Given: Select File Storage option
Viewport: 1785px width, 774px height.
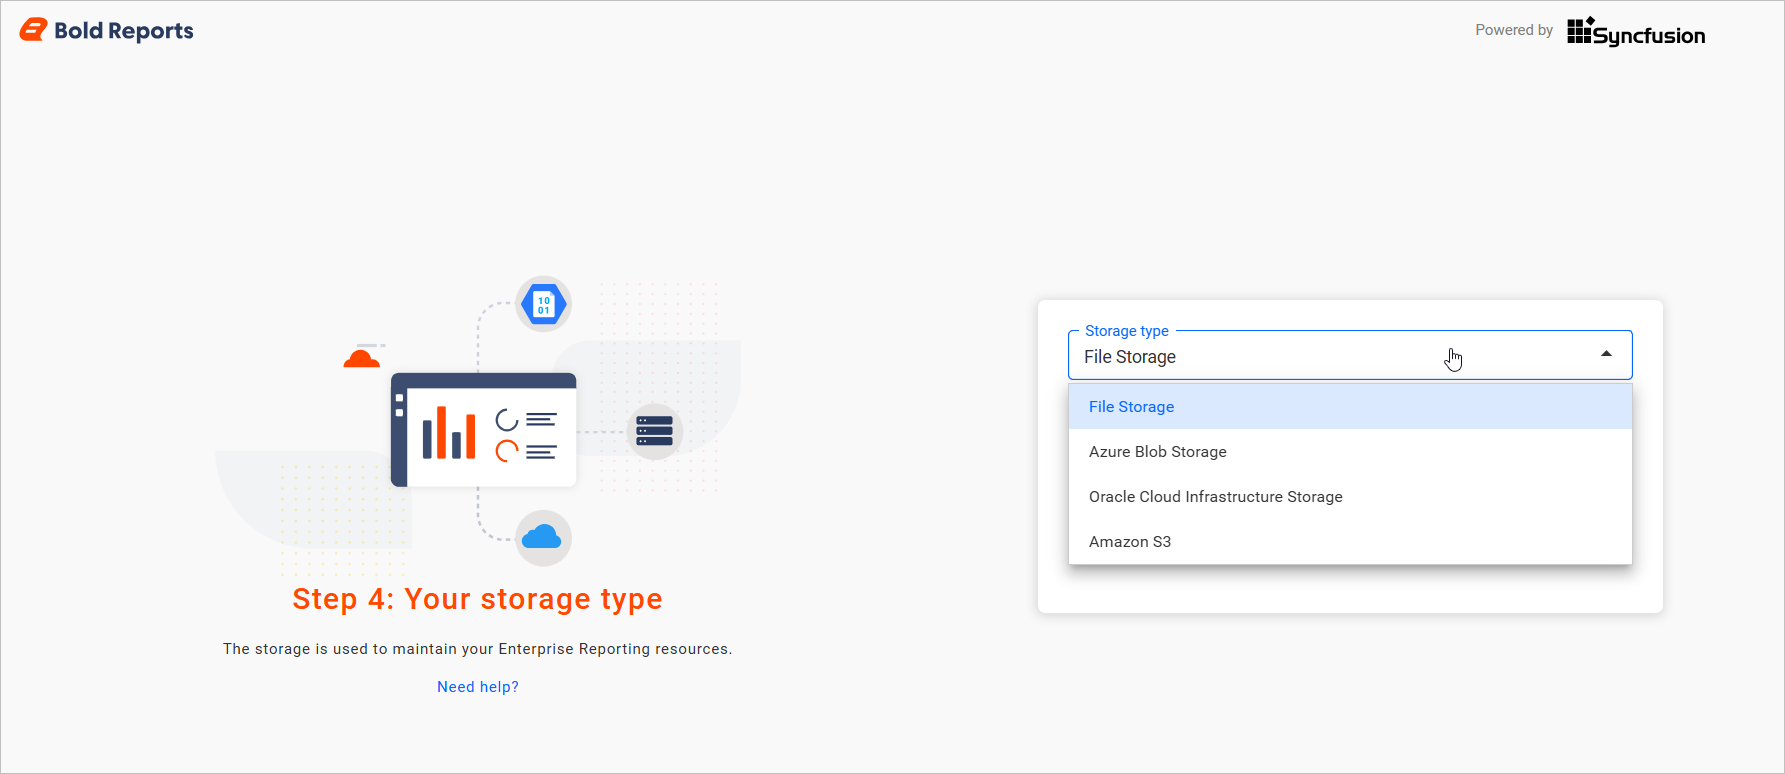Looking at the screenshot, I should pos(1350,407).
